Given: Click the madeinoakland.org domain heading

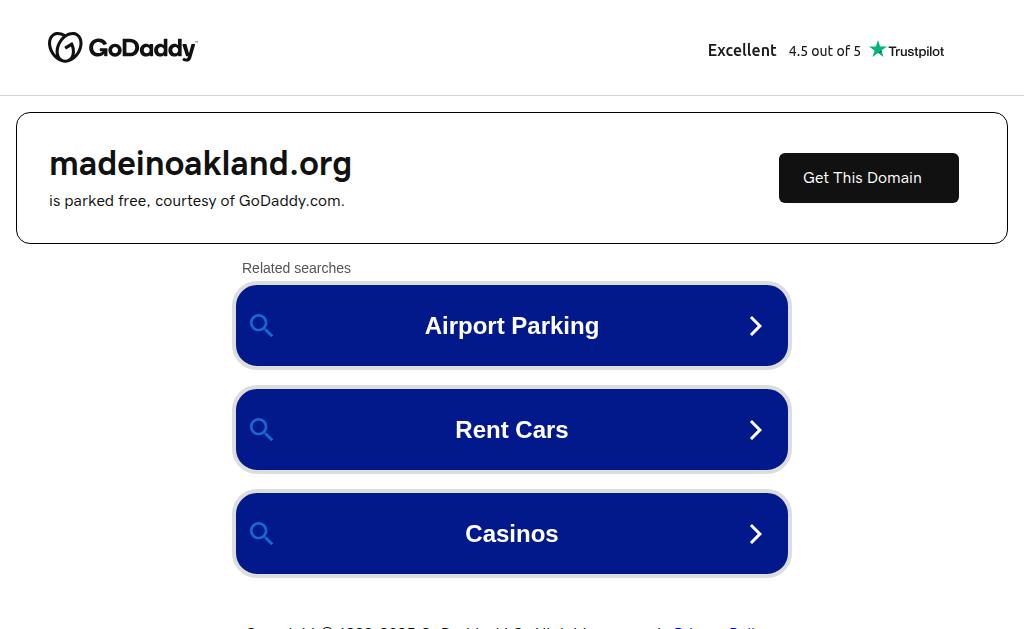Looking at the screenshot, I should [200, 164].
